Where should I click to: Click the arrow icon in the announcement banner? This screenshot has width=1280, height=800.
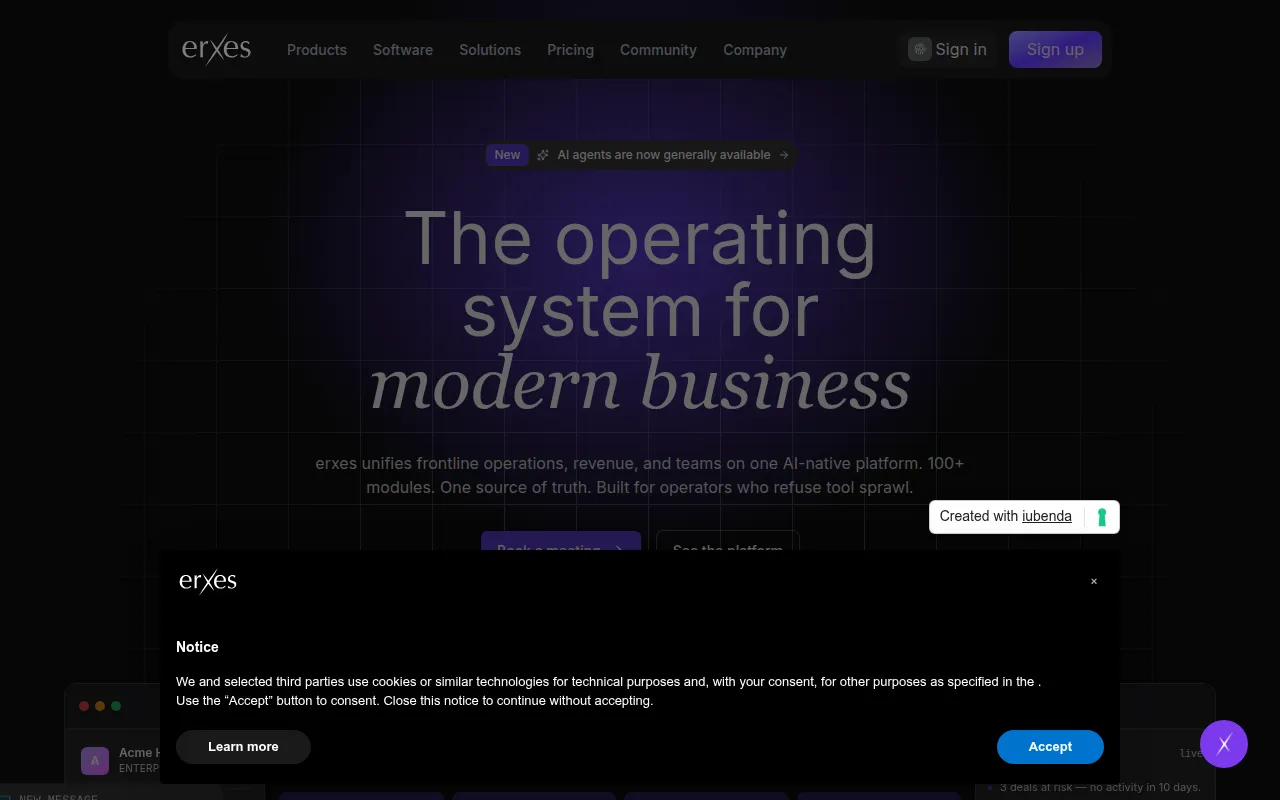[784, 155]
